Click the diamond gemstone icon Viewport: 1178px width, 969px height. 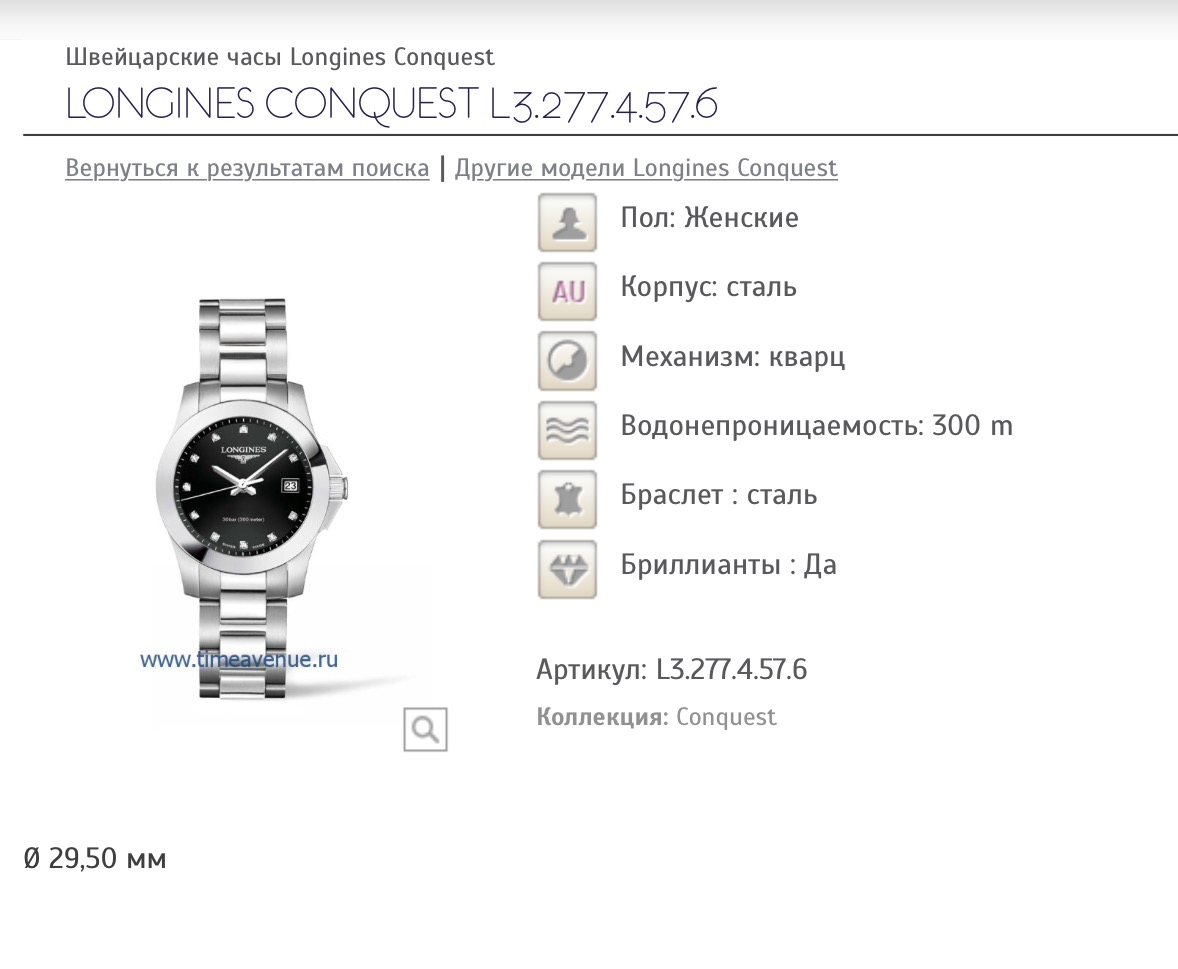567,569
